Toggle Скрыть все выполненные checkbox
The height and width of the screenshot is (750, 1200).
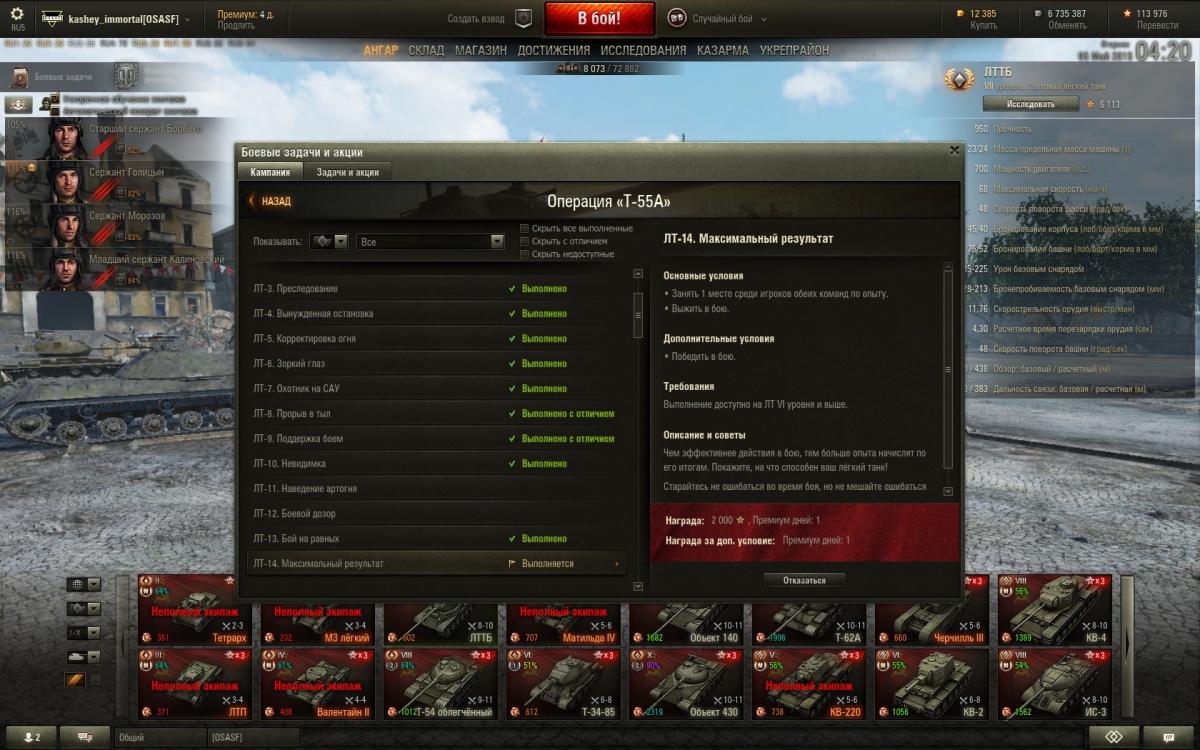click(524, 228)
